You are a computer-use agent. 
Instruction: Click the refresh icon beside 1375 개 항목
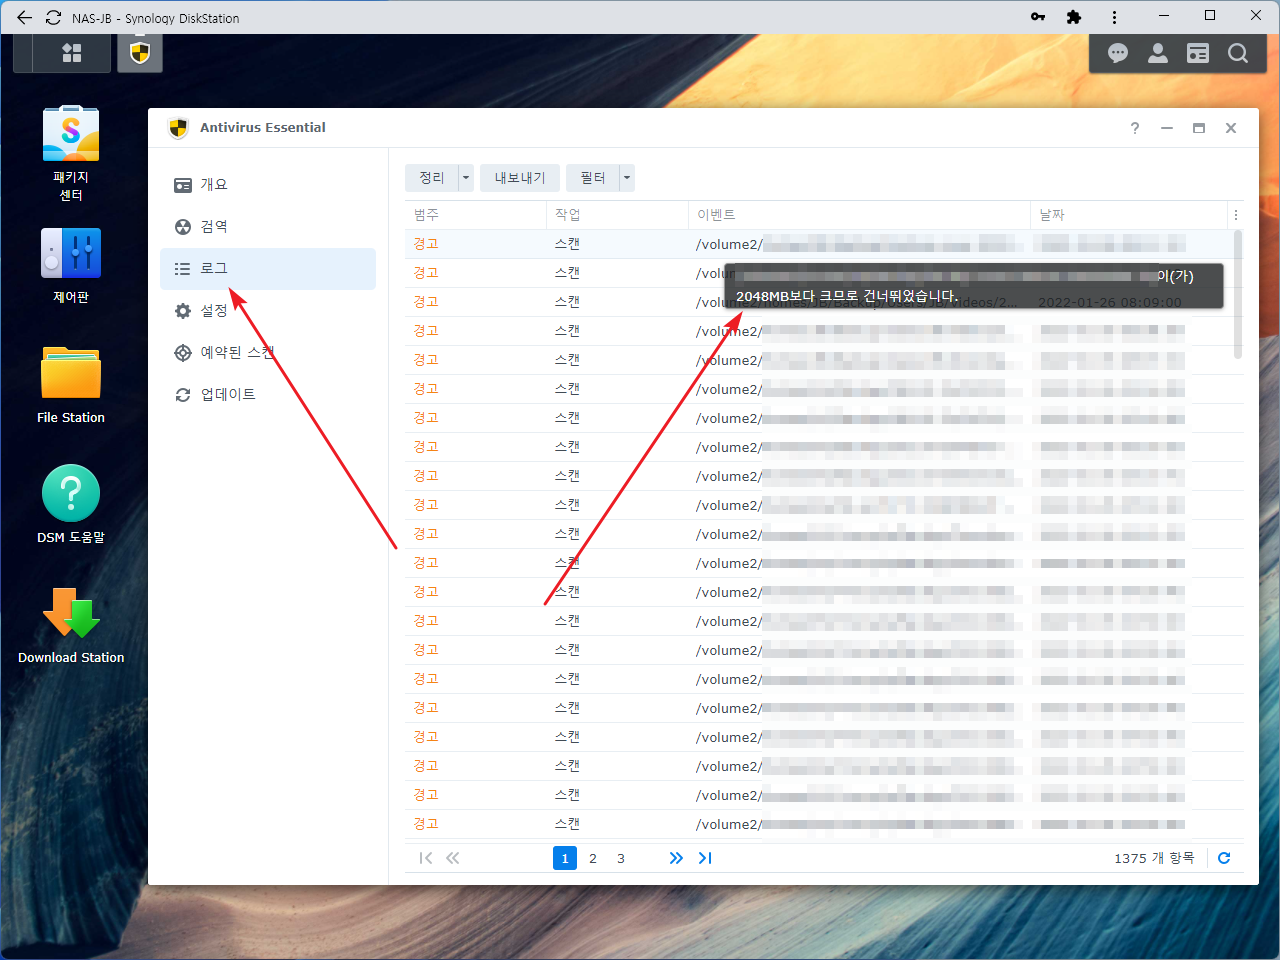[x=1224, y=858]
